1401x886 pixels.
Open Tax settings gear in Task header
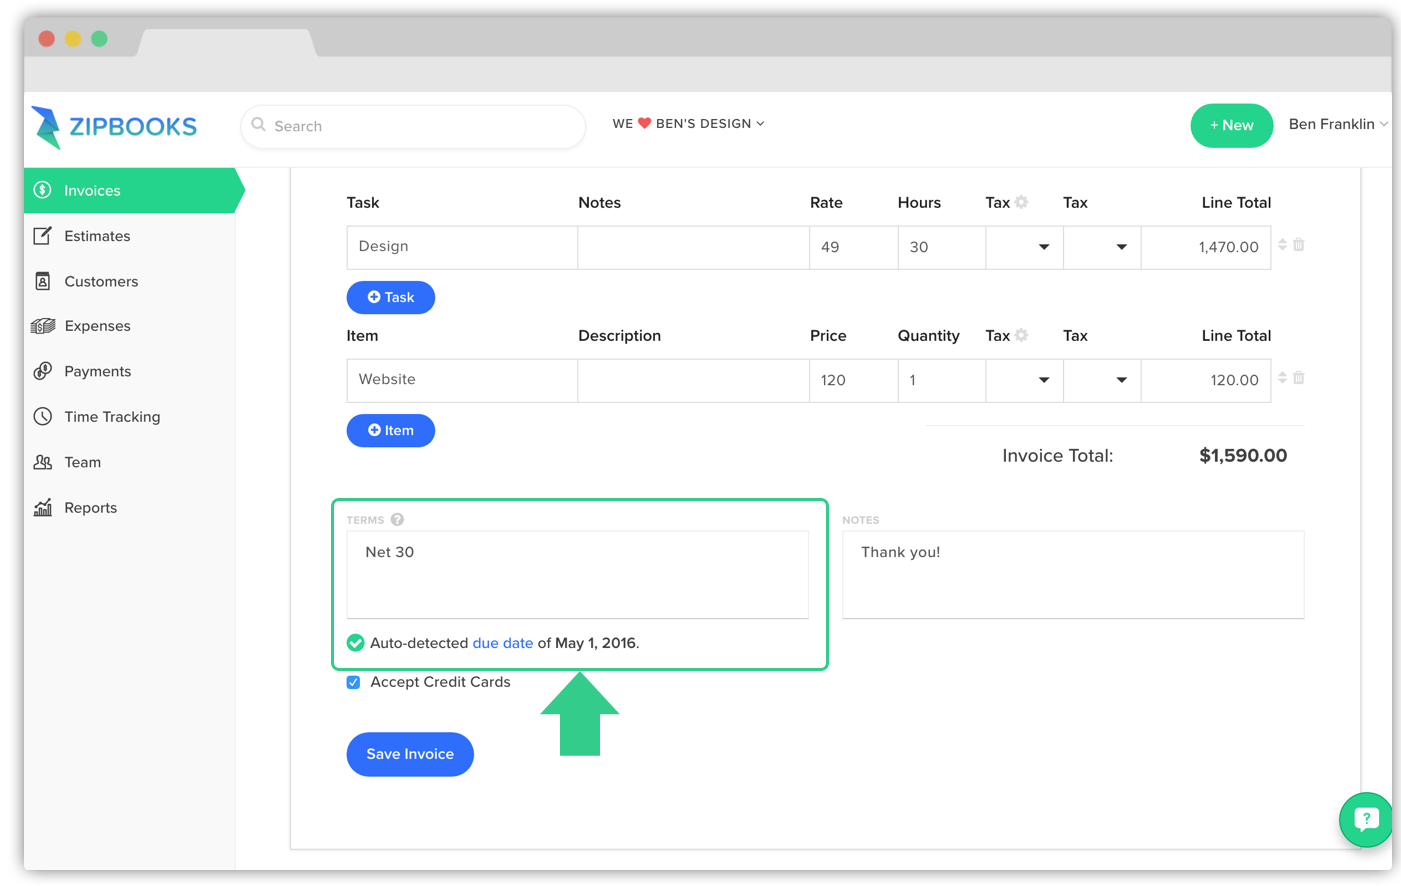[1021, 202]
